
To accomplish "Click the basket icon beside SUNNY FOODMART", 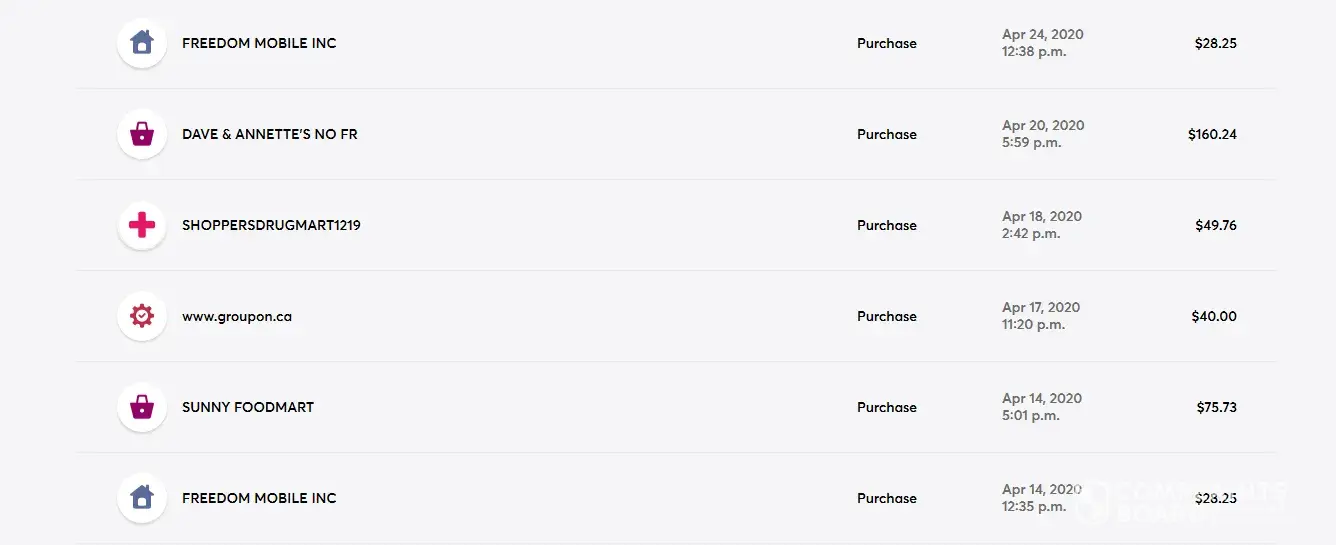I will 142,407.
